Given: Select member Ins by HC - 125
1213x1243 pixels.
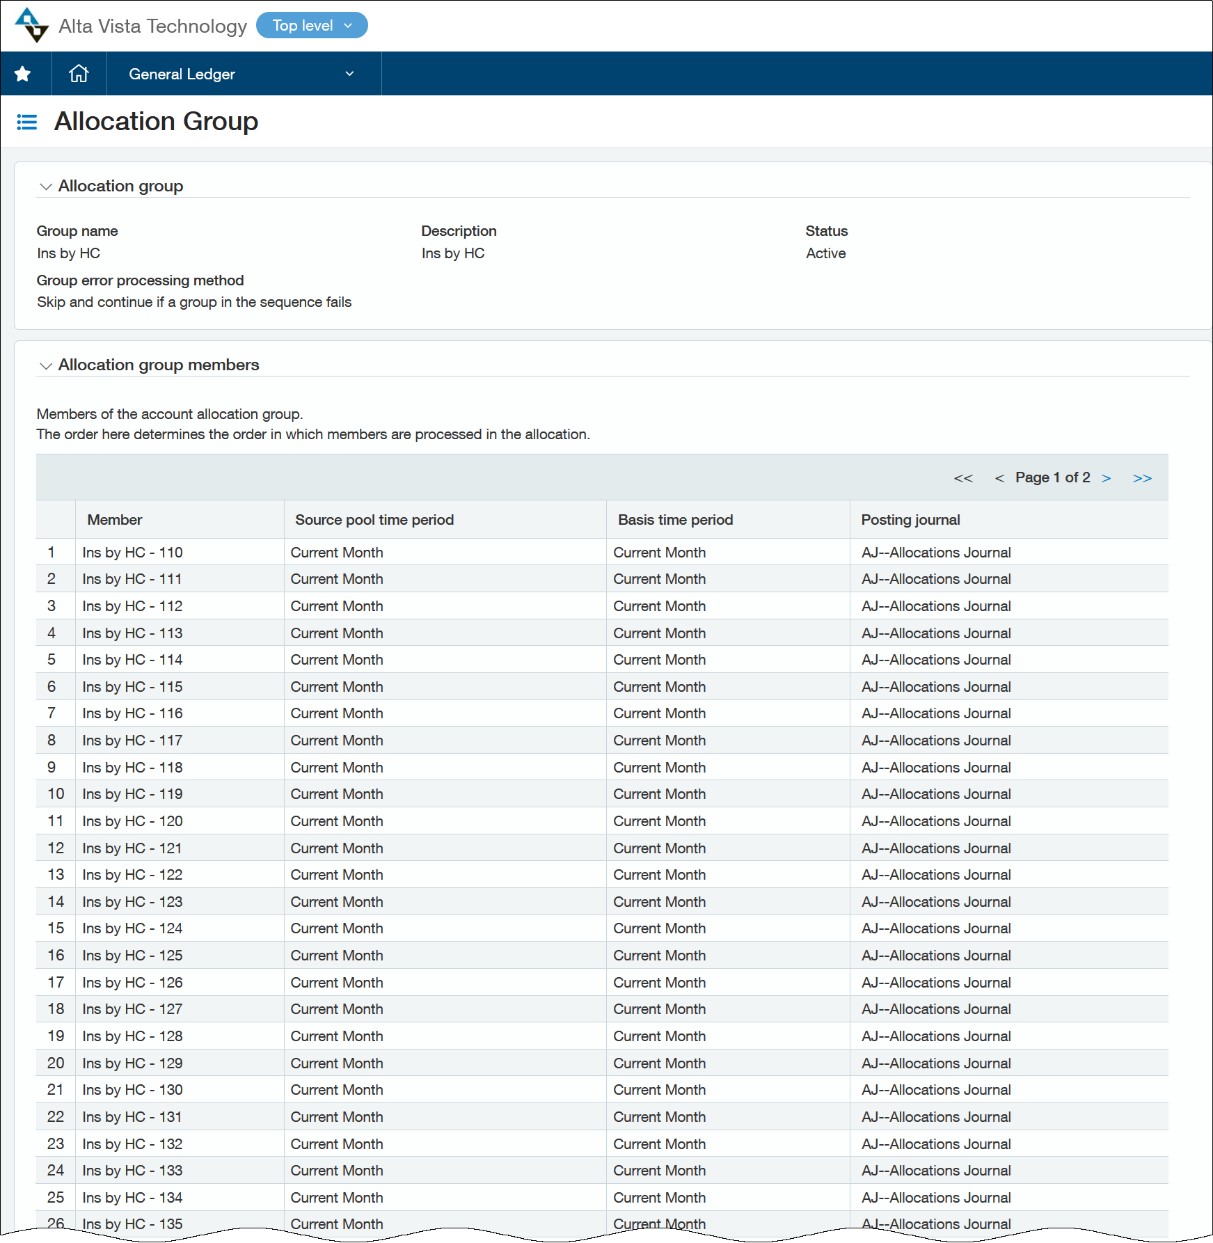Looking at the screenshot, I should [133, 955].
